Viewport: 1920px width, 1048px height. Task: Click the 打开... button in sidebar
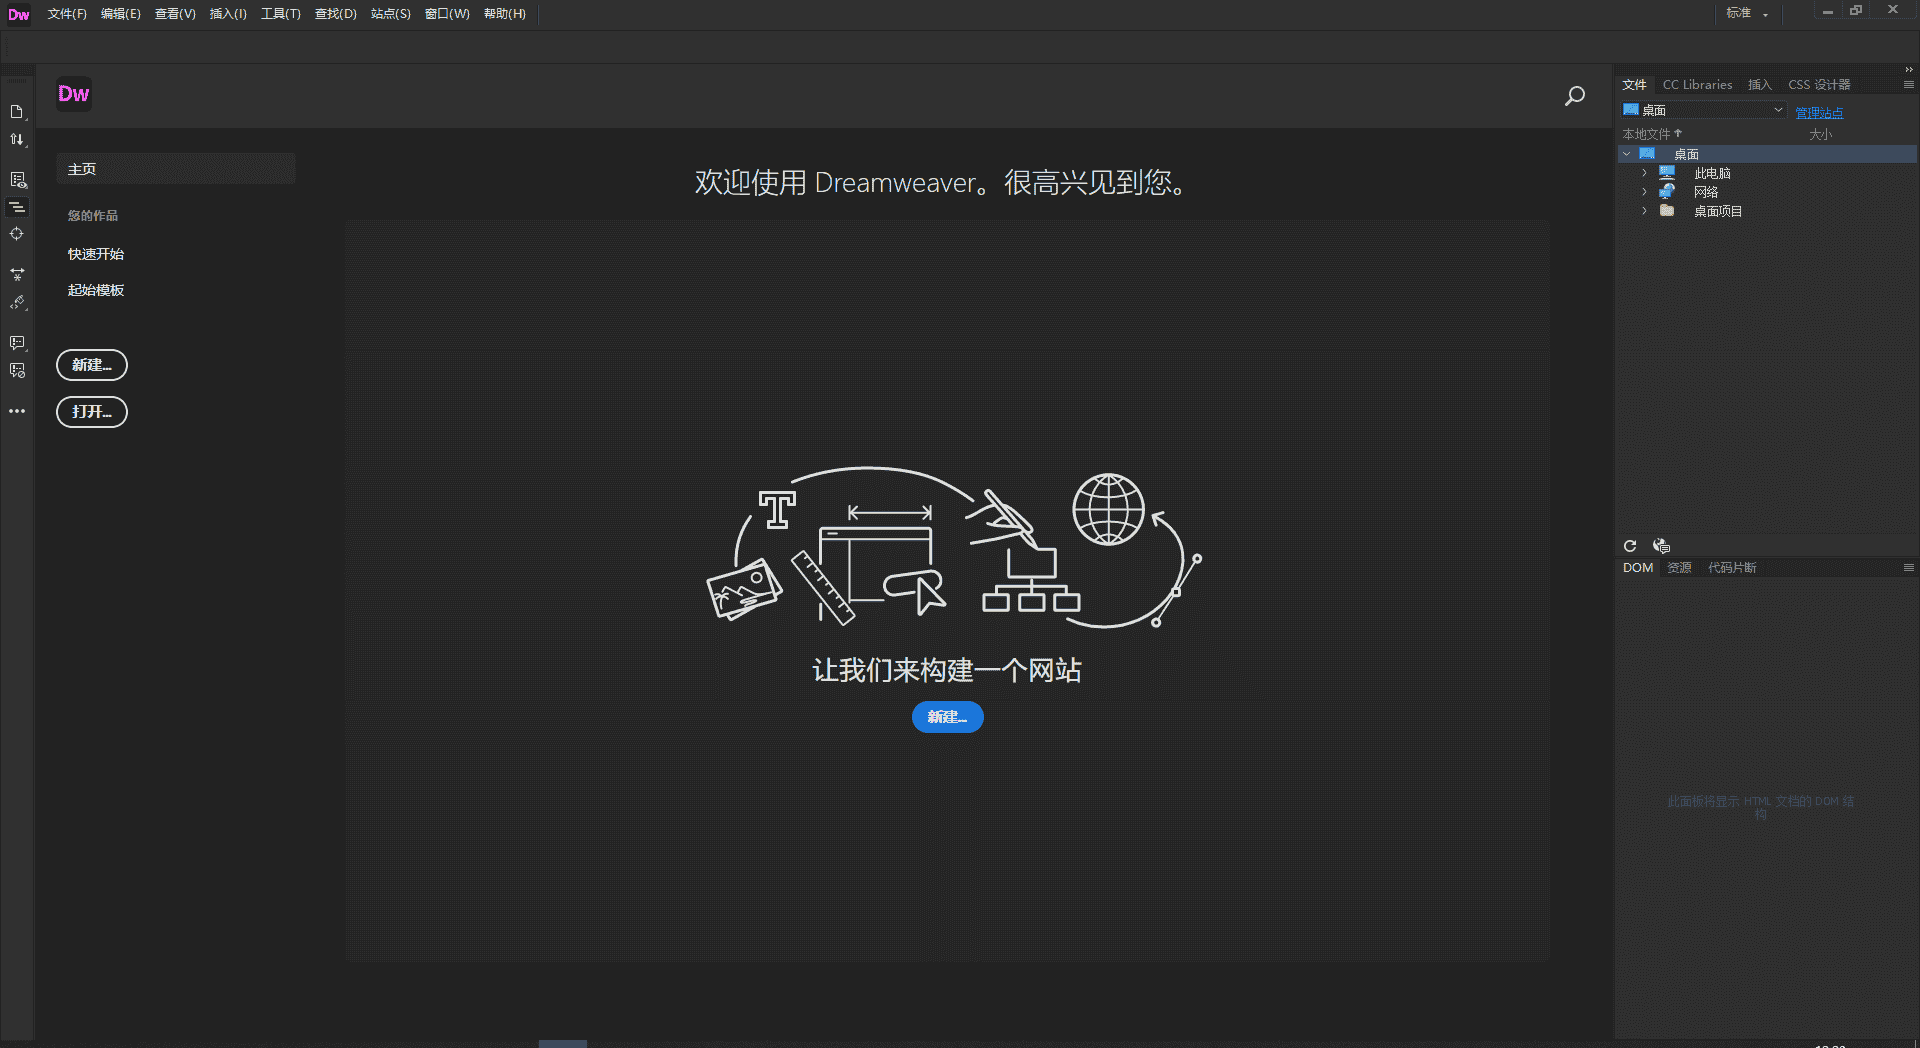point(92,412)
